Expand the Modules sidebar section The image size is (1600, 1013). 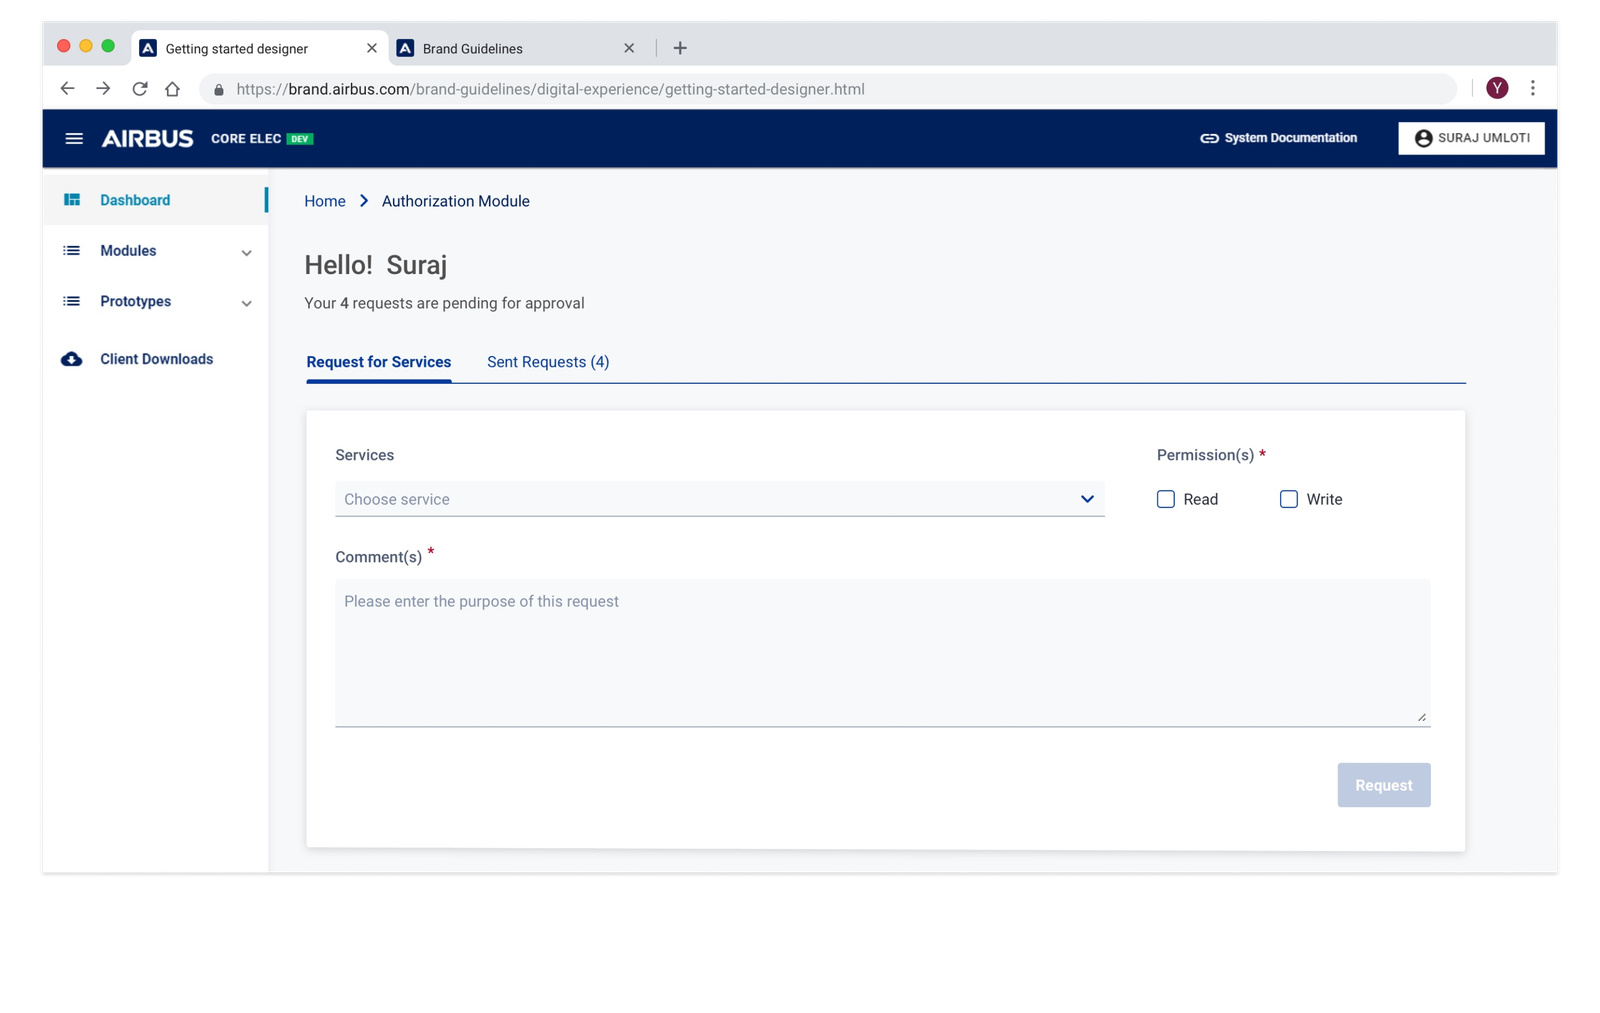coord(246,252)
